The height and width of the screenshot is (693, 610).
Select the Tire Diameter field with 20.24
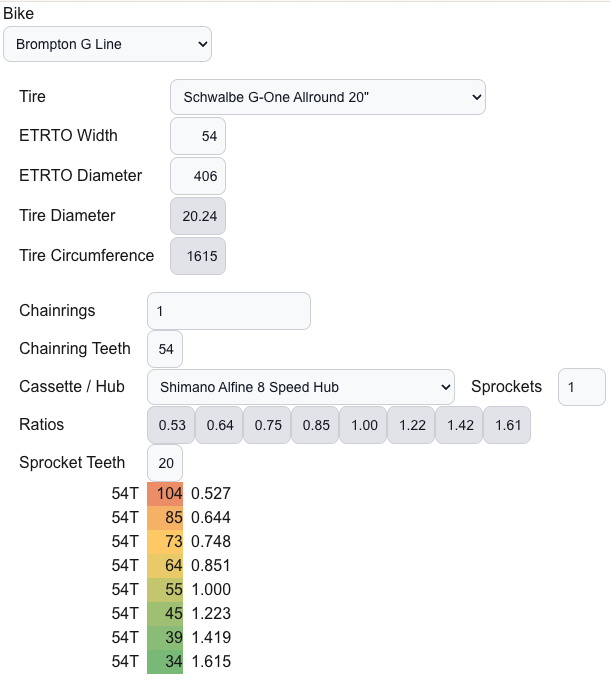point(198,216)
